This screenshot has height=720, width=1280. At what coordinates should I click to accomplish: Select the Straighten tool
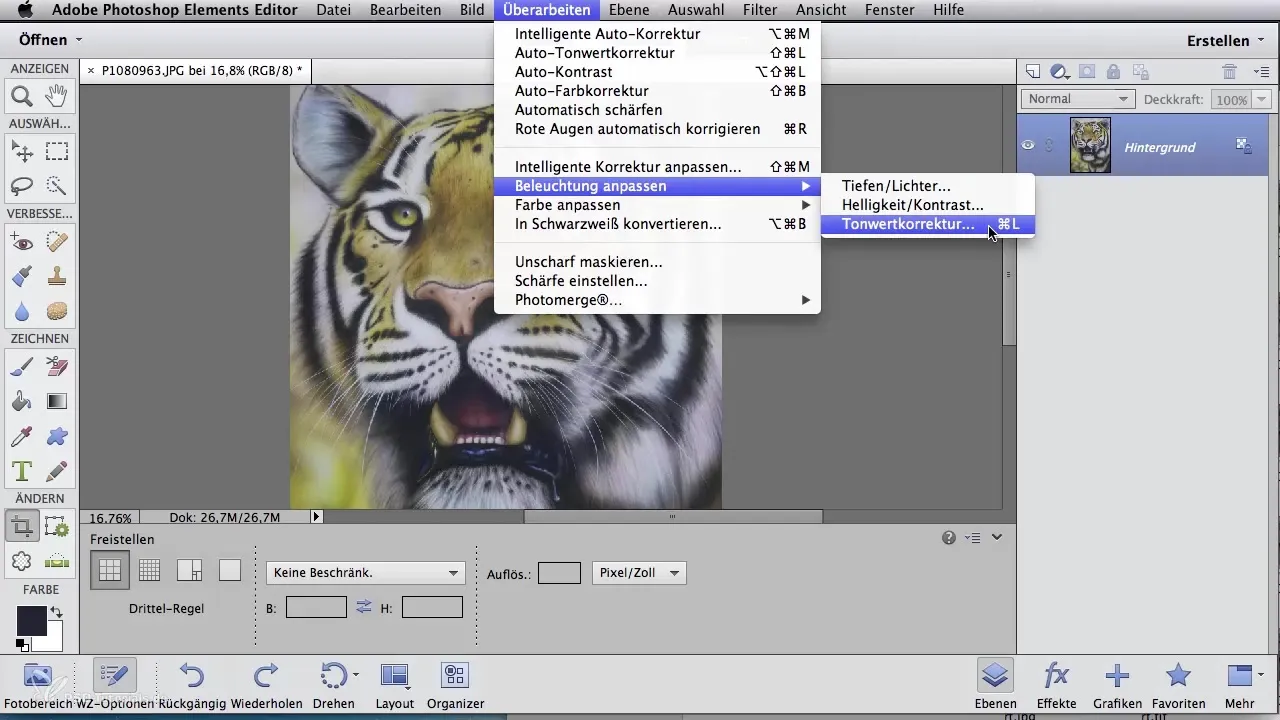[57, 561]
